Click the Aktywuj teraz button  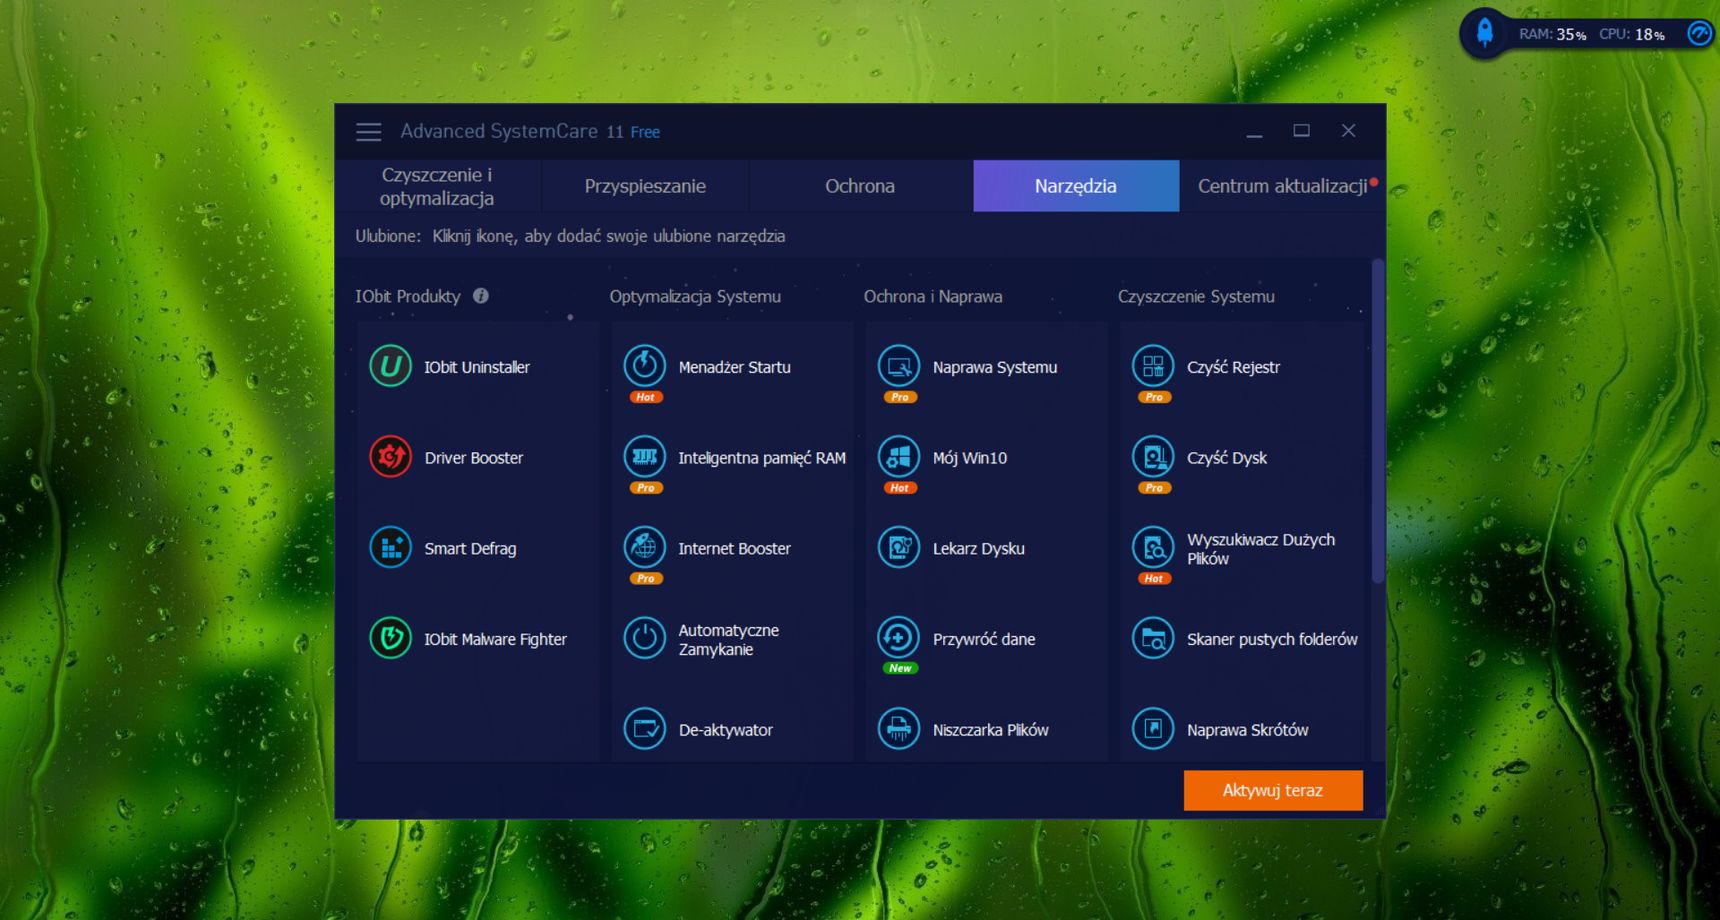1273,790
